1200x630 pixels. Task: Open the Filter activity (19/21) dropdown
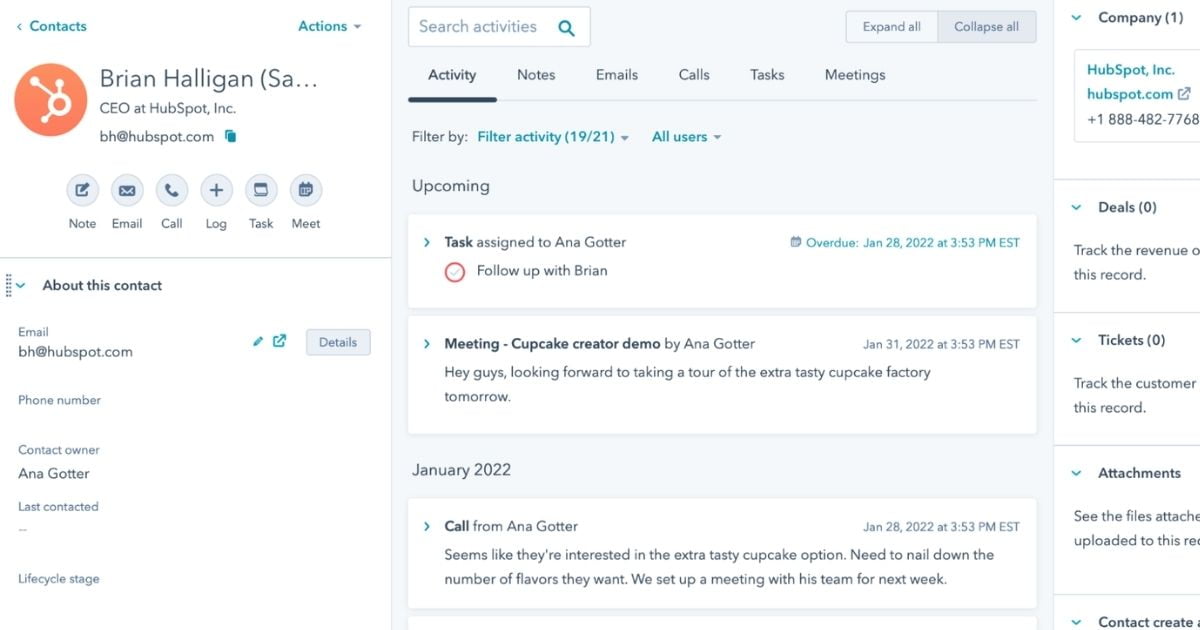point(553,137)
